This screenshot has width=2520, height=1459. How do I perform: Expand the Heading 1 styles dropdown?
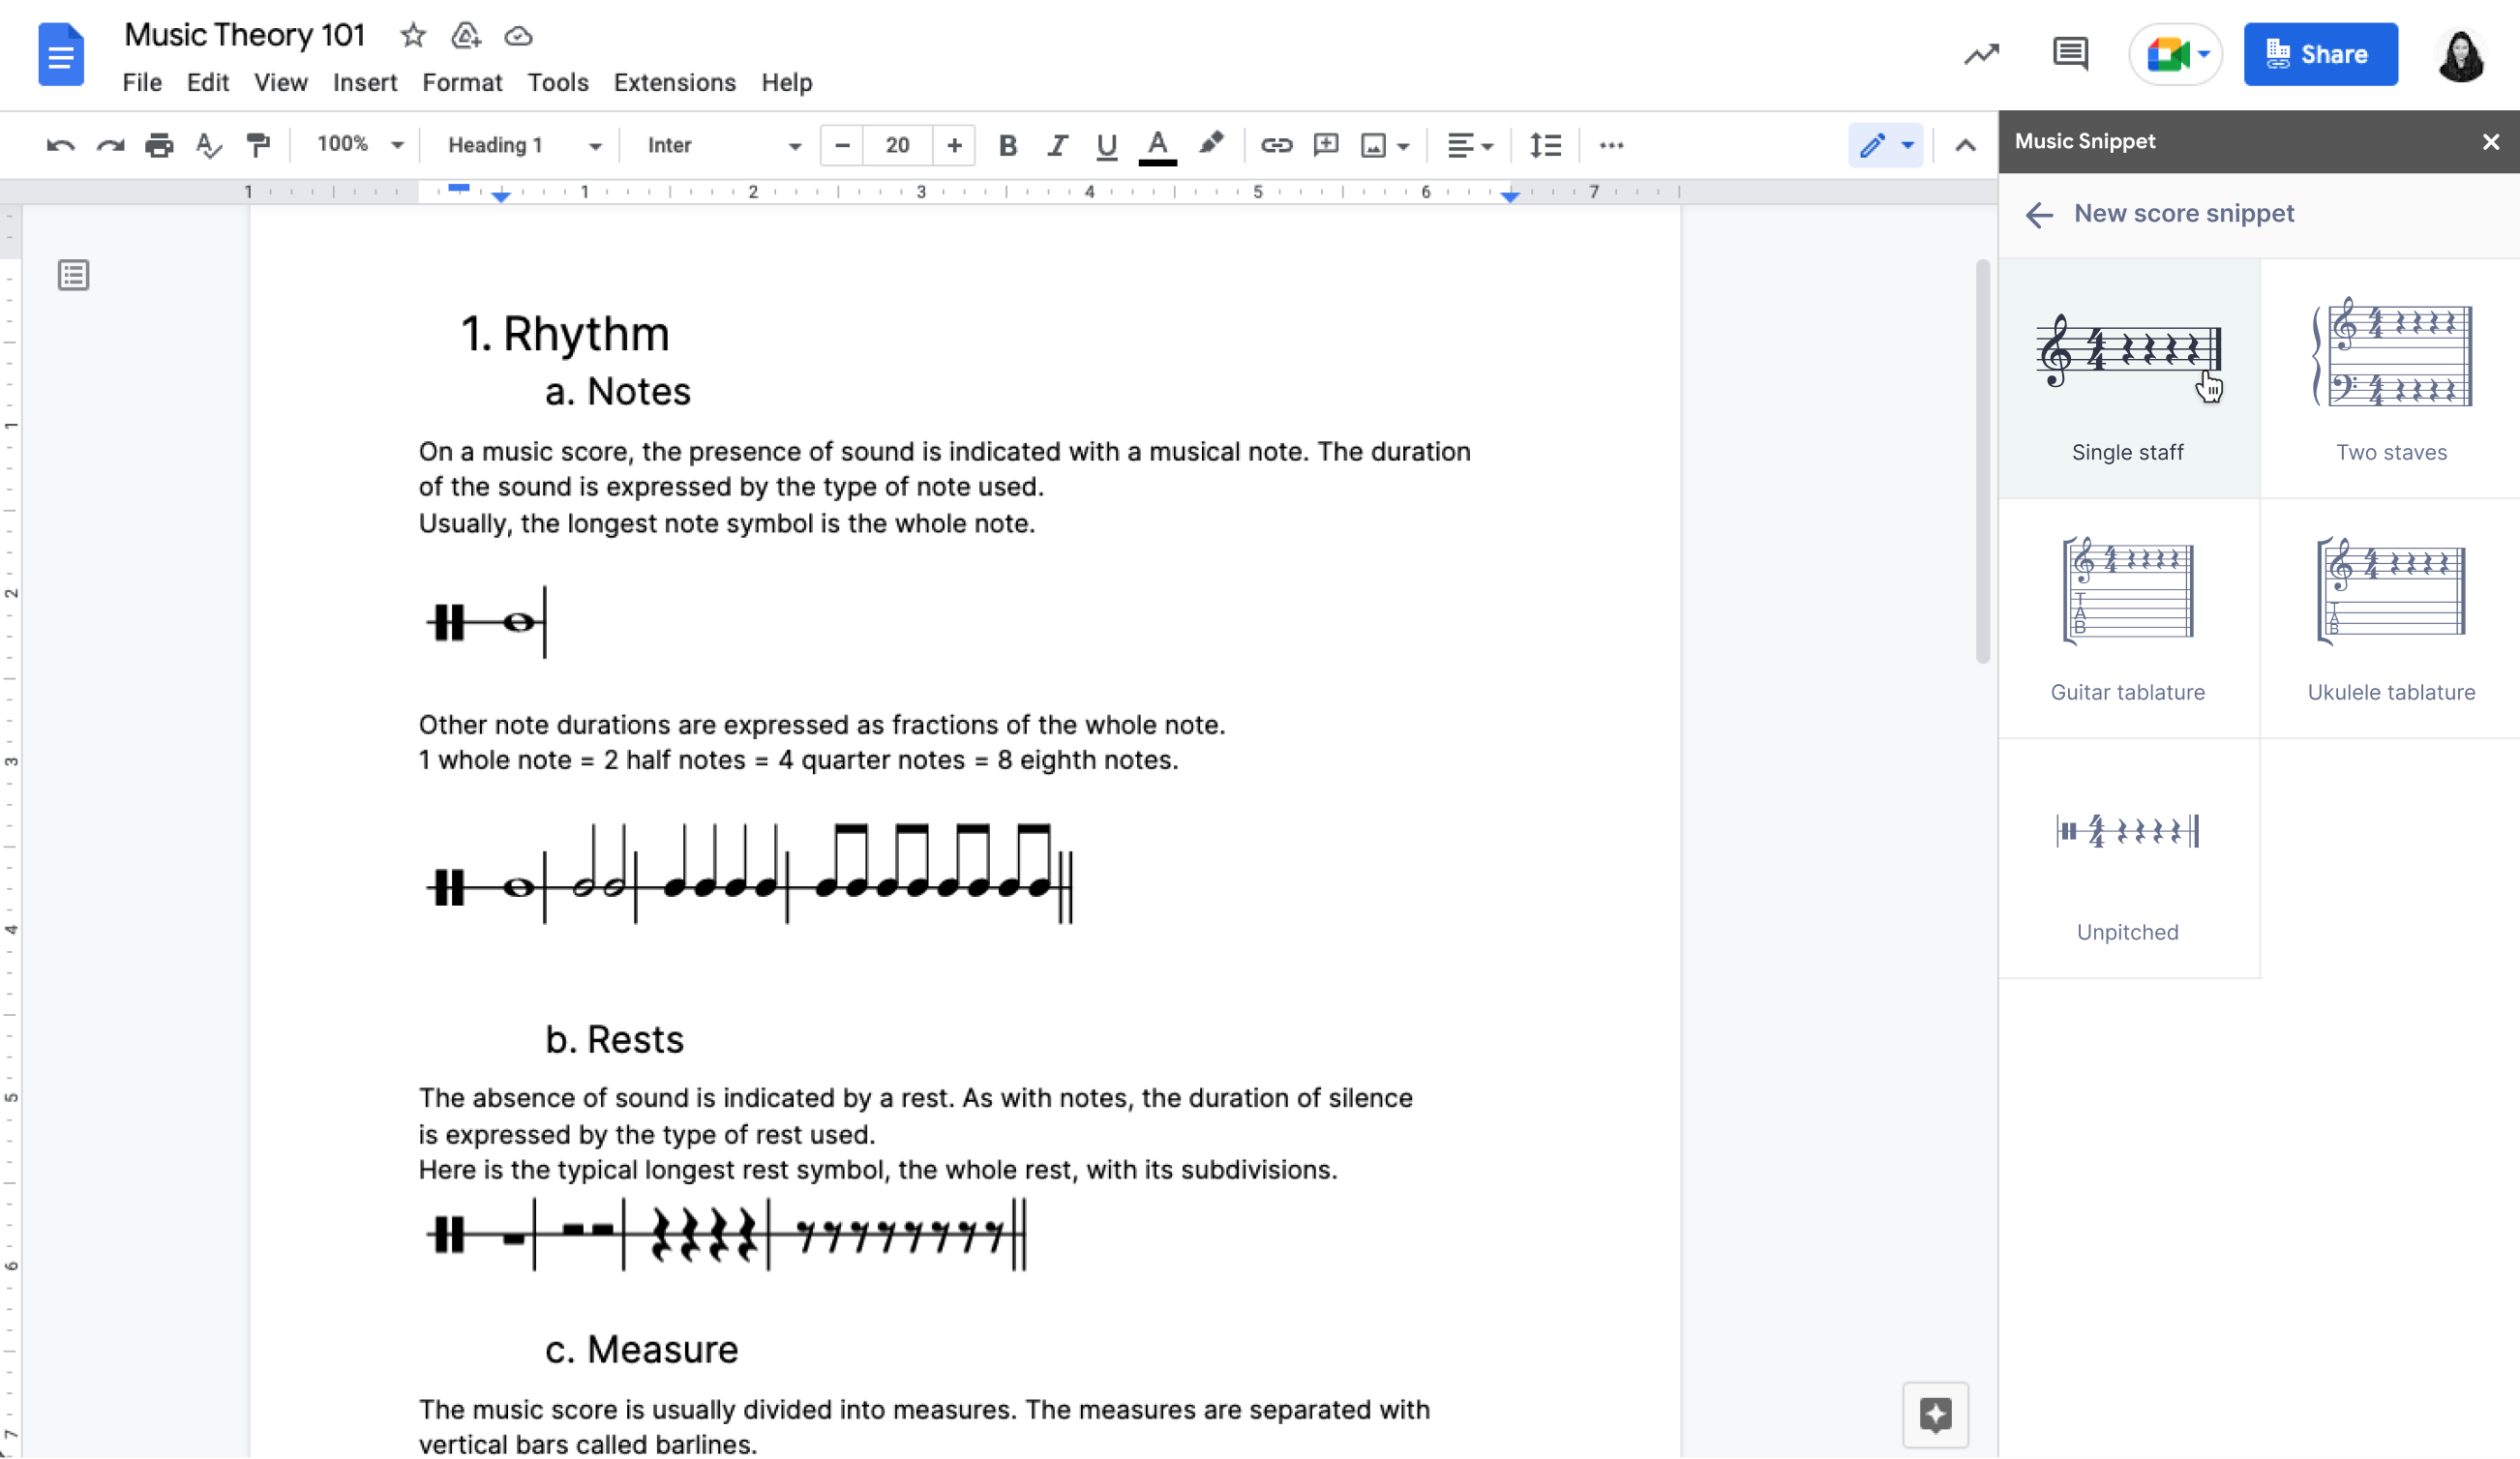522,145
